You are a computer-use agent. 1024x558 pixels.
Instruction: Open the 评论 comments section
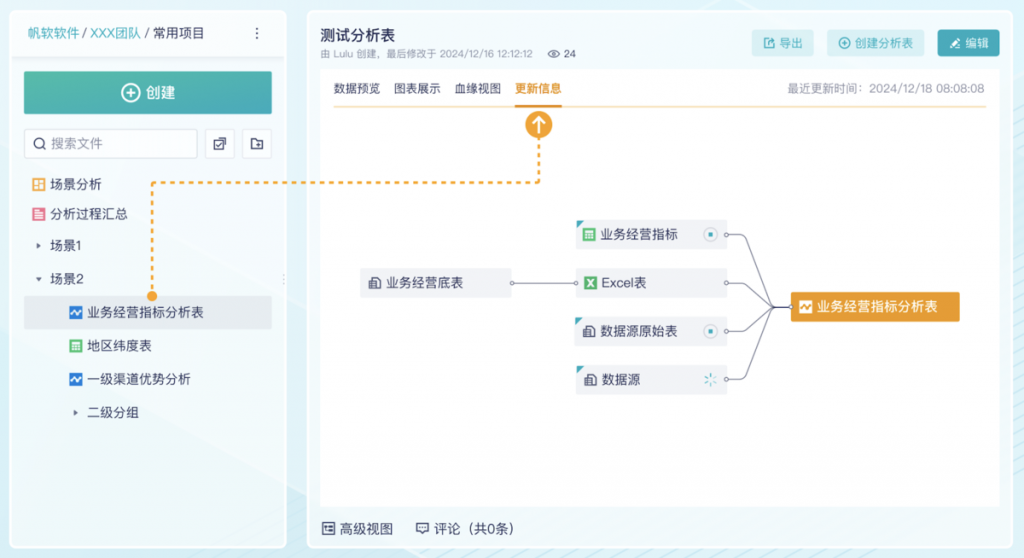pos(464,529)
